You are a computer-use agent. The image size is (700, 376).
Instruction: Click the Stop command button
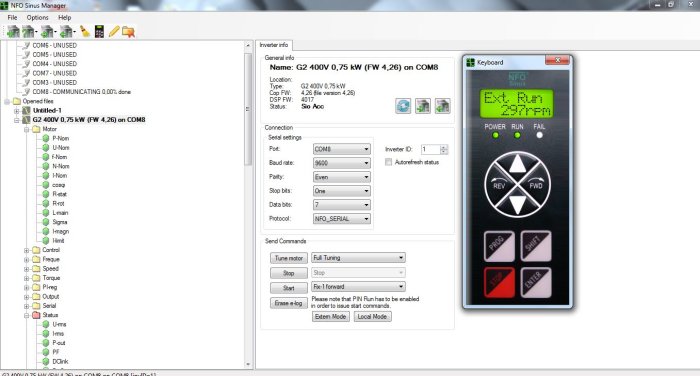tap(289, 273)
